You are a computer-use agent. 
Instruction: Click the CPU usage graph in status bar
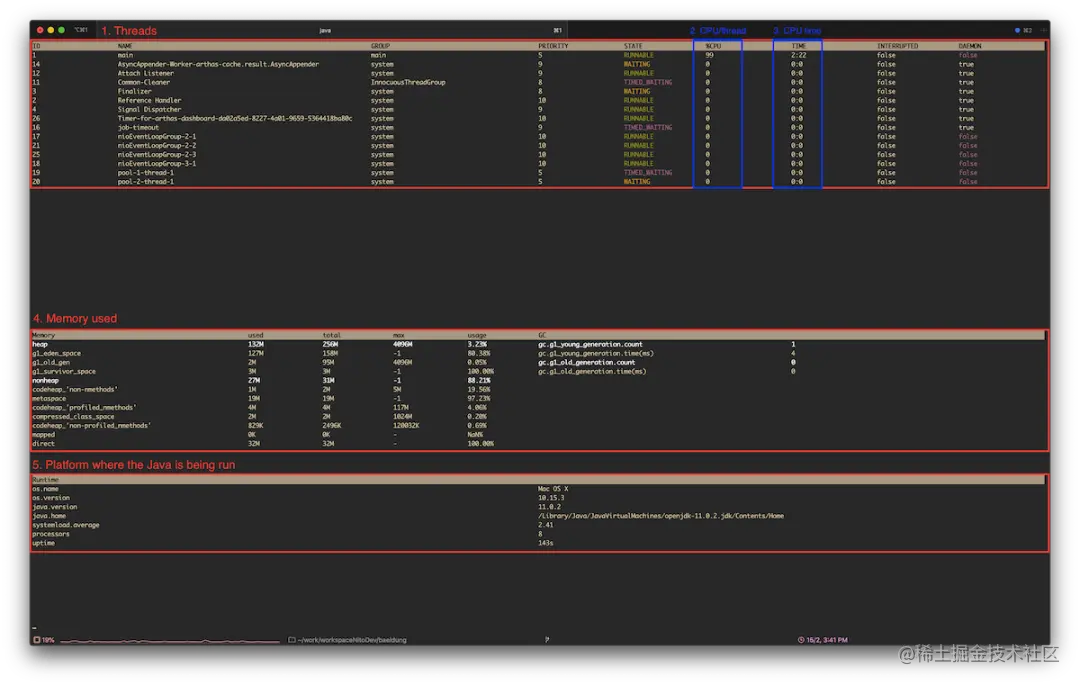click(169, 640)
